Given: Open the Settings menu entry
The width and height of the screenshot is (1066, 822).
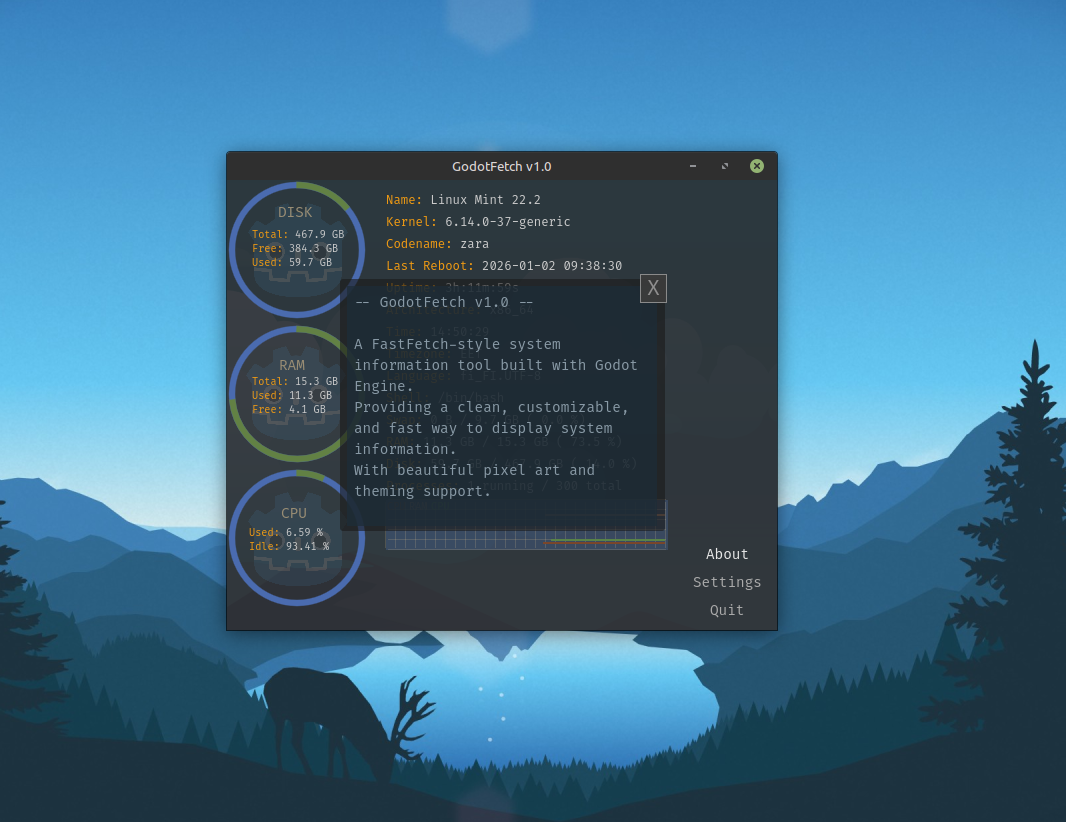Looking at the screenshot, I should pyautogui.click(x=727, y=582).
